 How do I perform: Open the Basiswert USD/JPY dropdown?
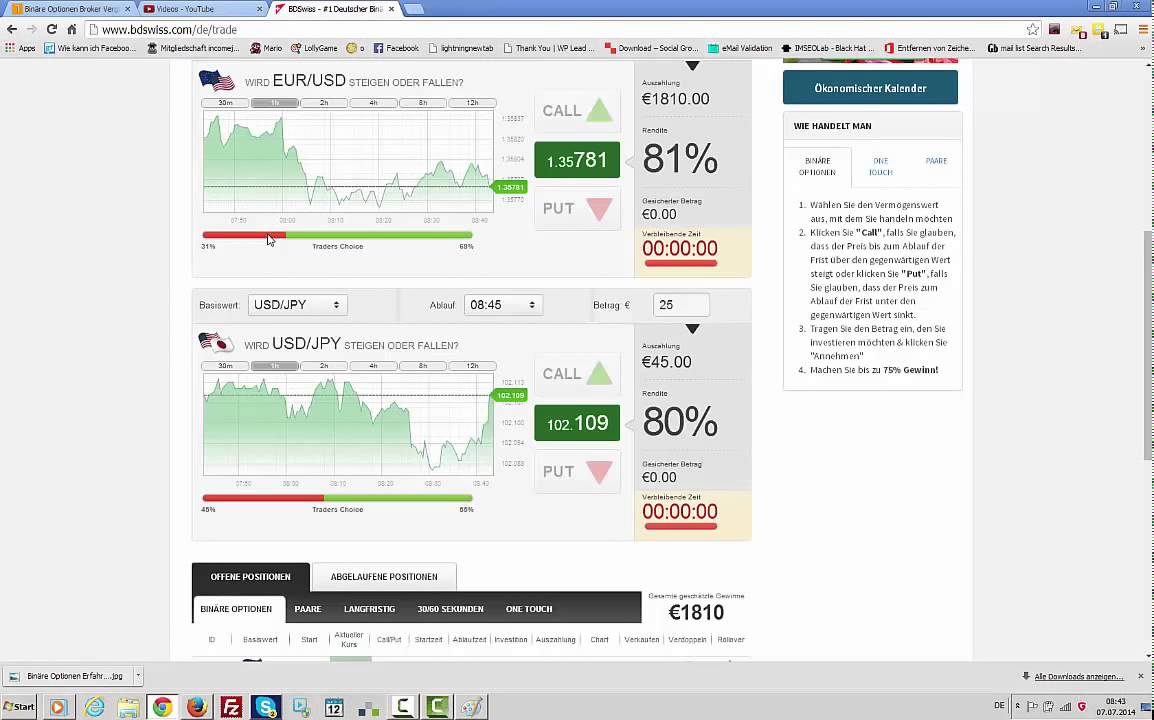click(297, 305)
